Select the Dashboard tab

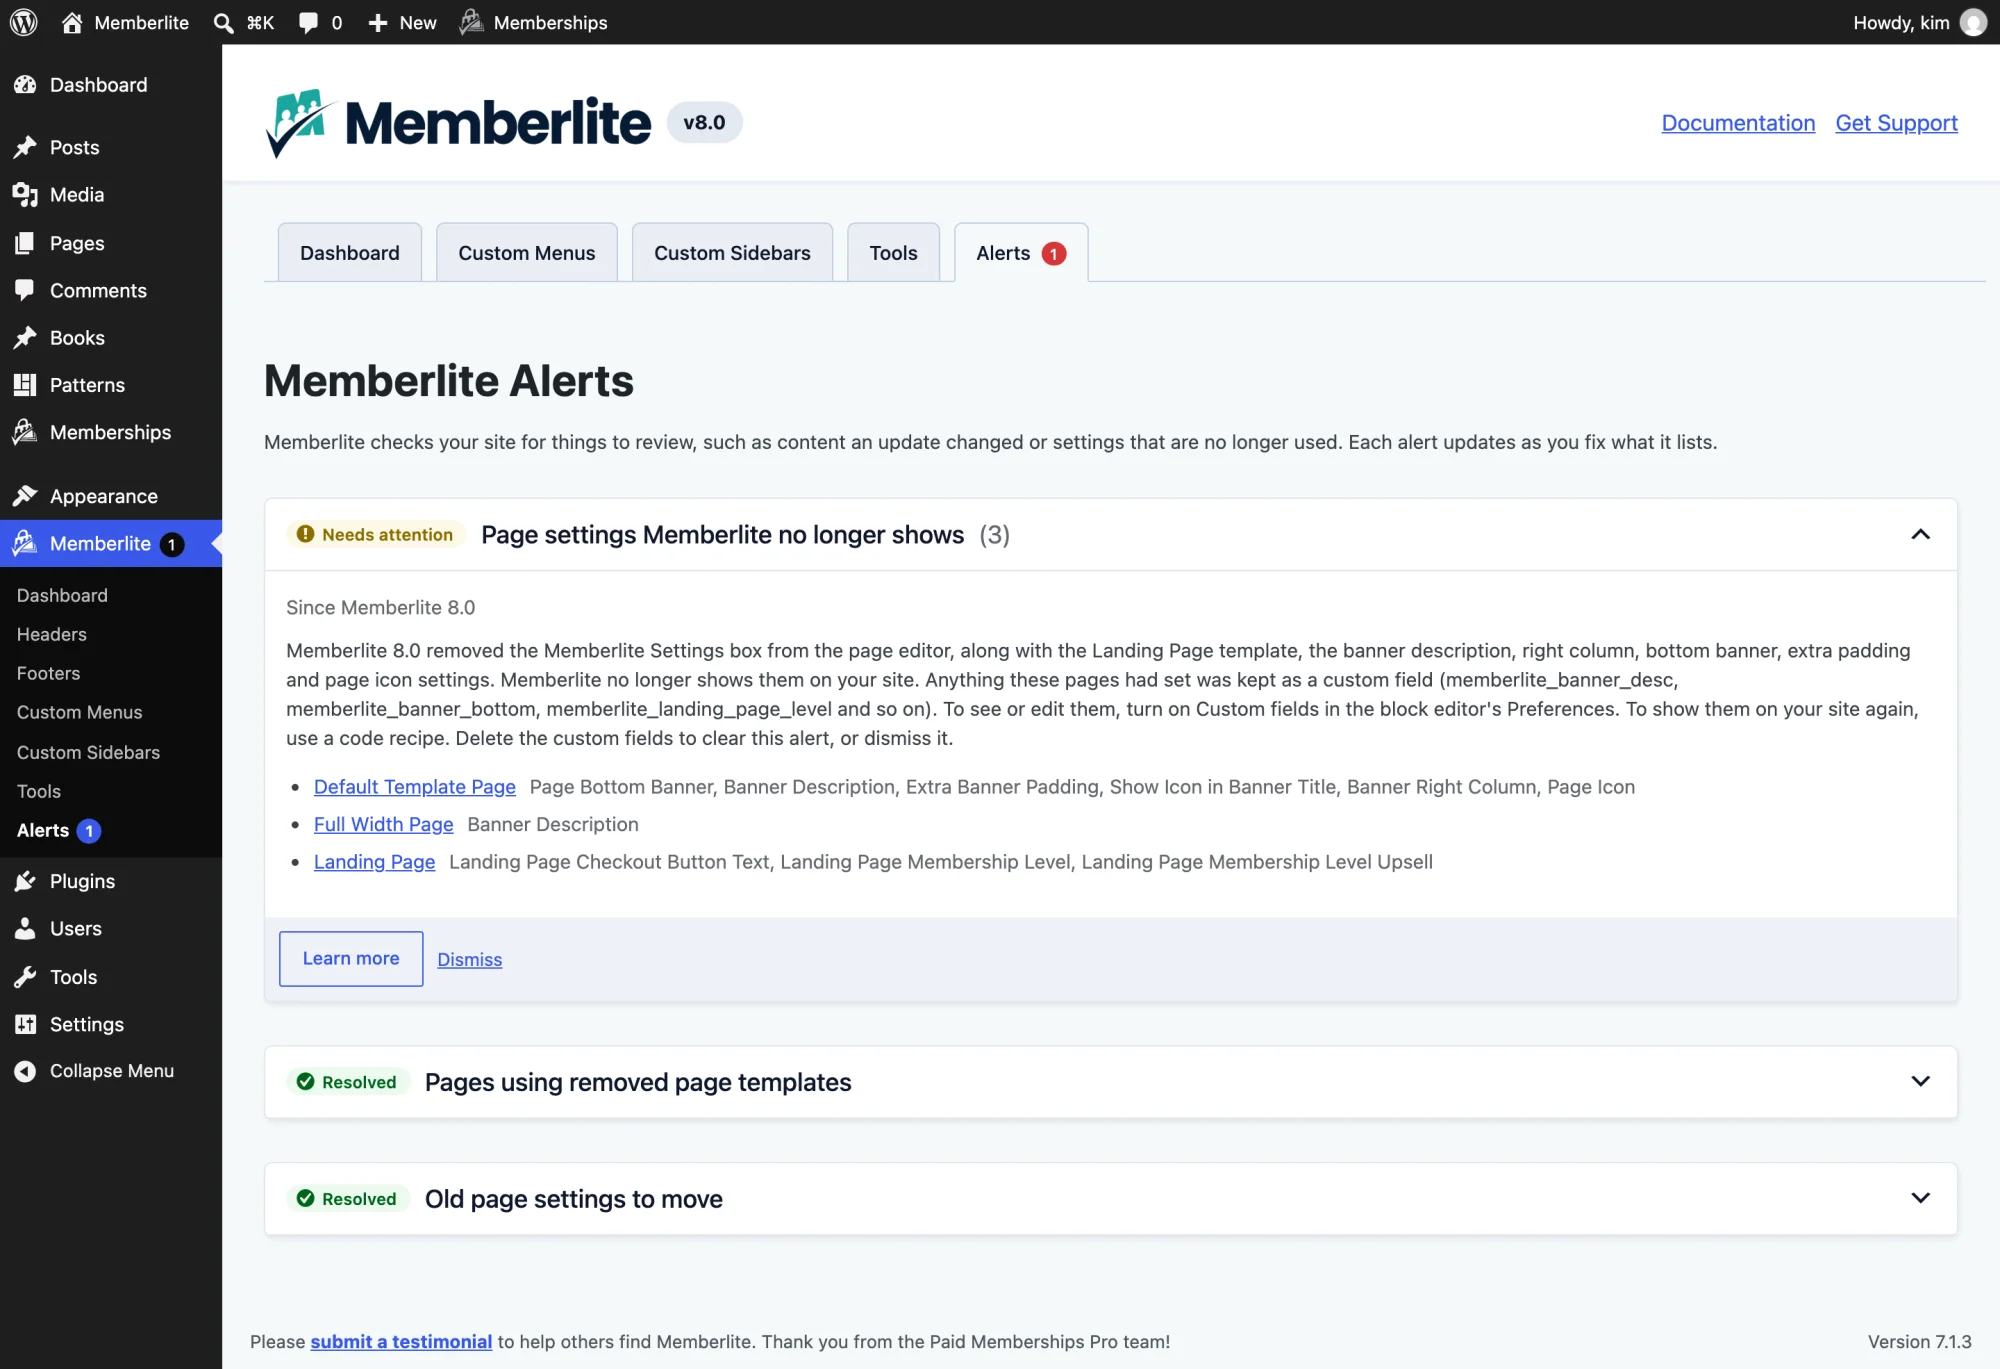coord(350,253)
